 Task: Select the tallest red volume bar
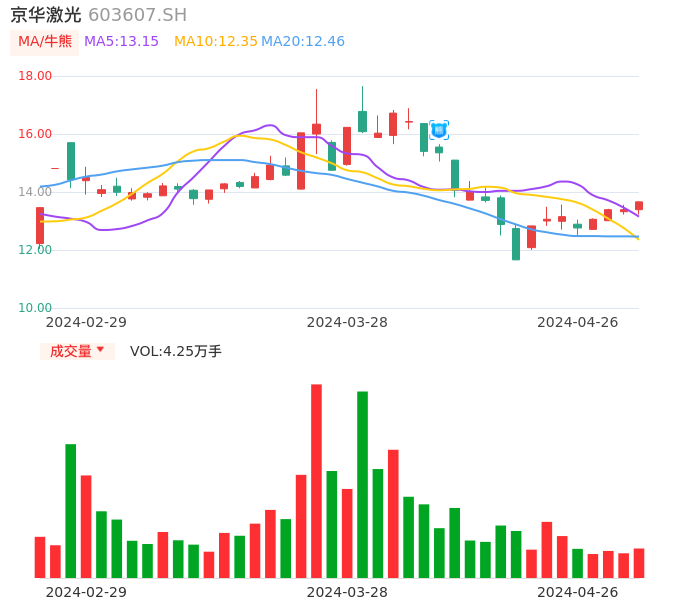point(316,480)
